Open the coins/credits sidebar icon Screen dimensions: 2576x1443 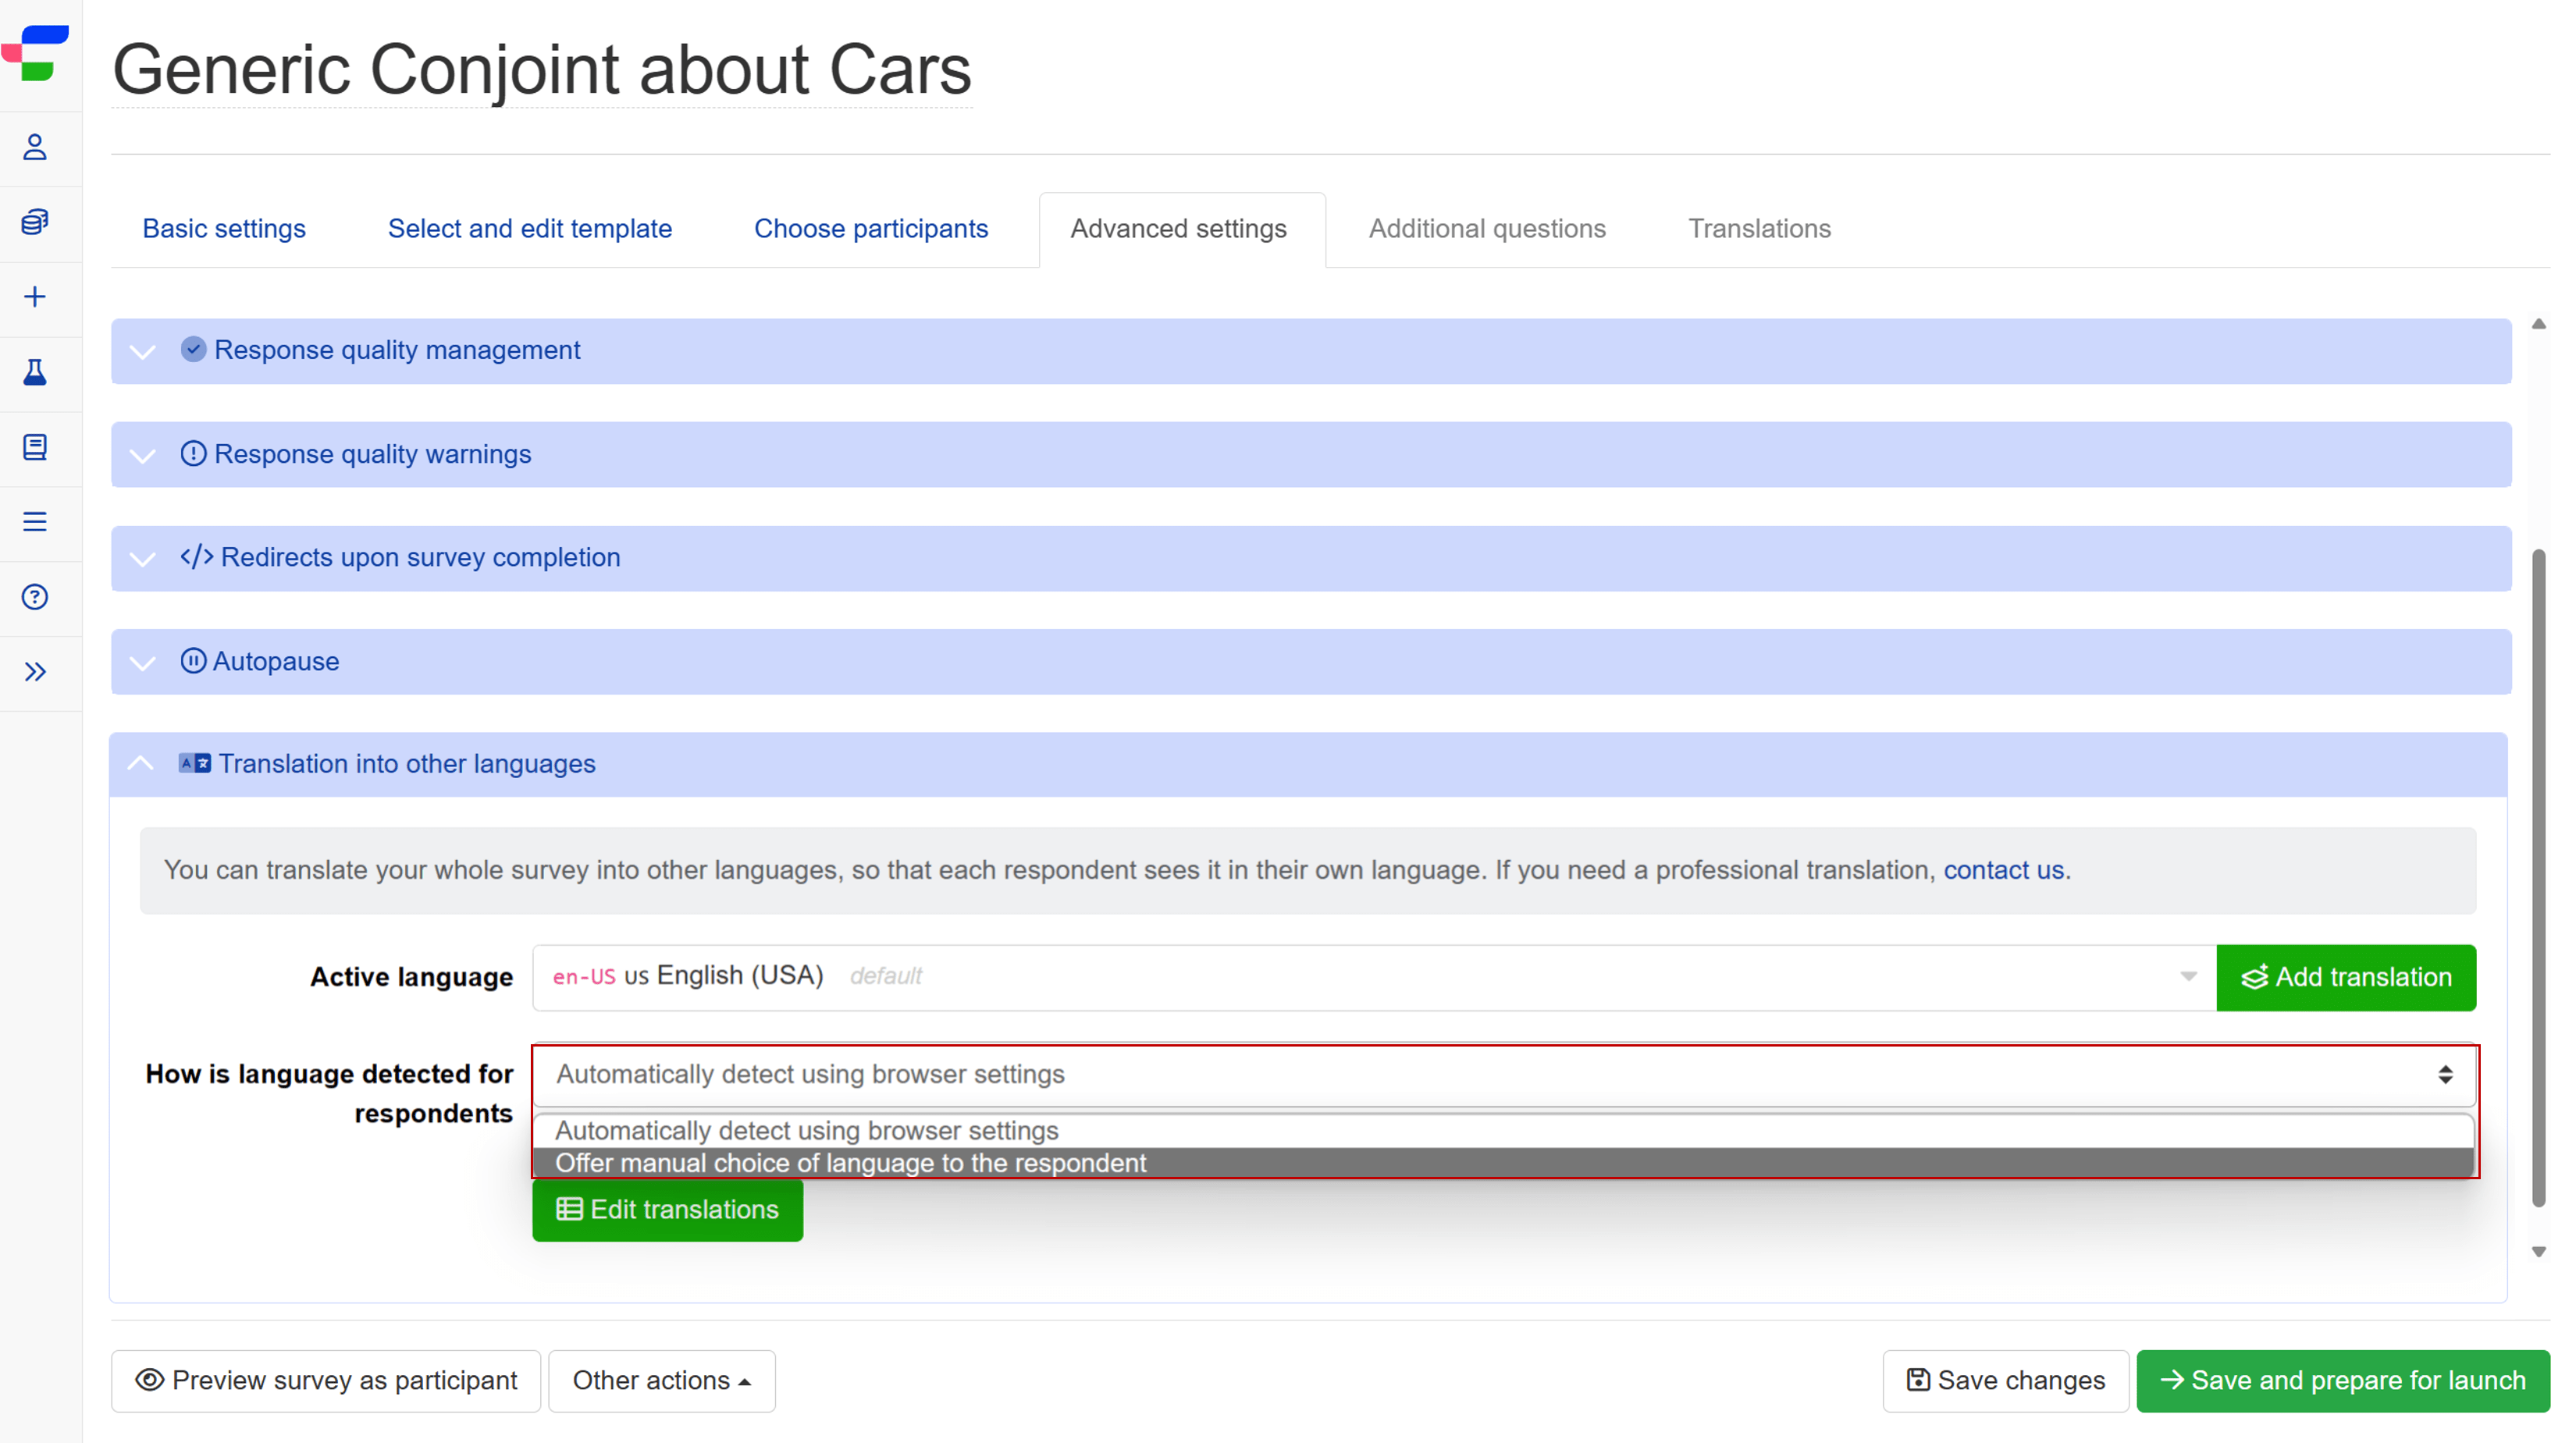tap(35, 222)
